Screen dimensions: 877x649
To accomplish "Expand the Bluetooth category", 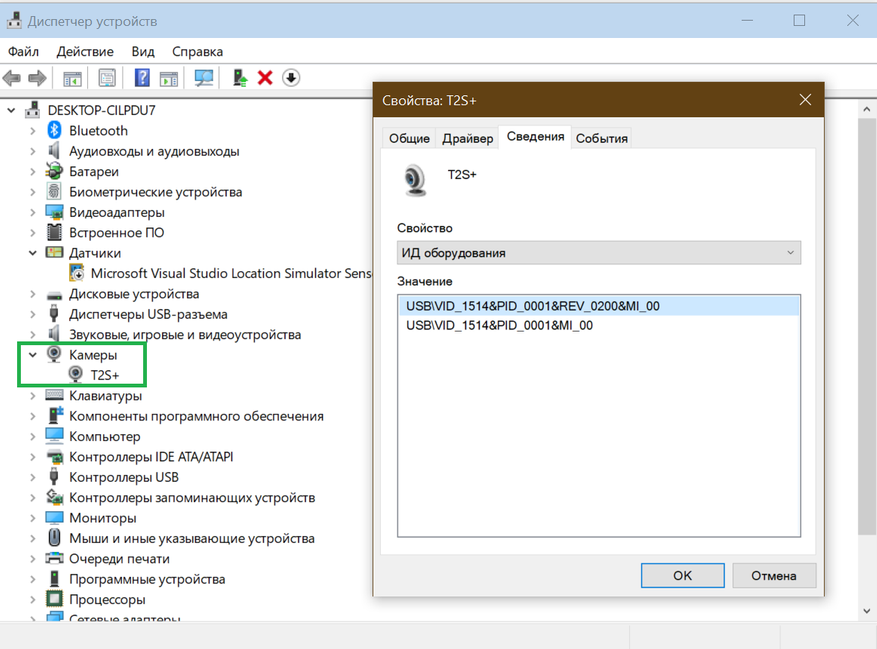I will 32,131.
